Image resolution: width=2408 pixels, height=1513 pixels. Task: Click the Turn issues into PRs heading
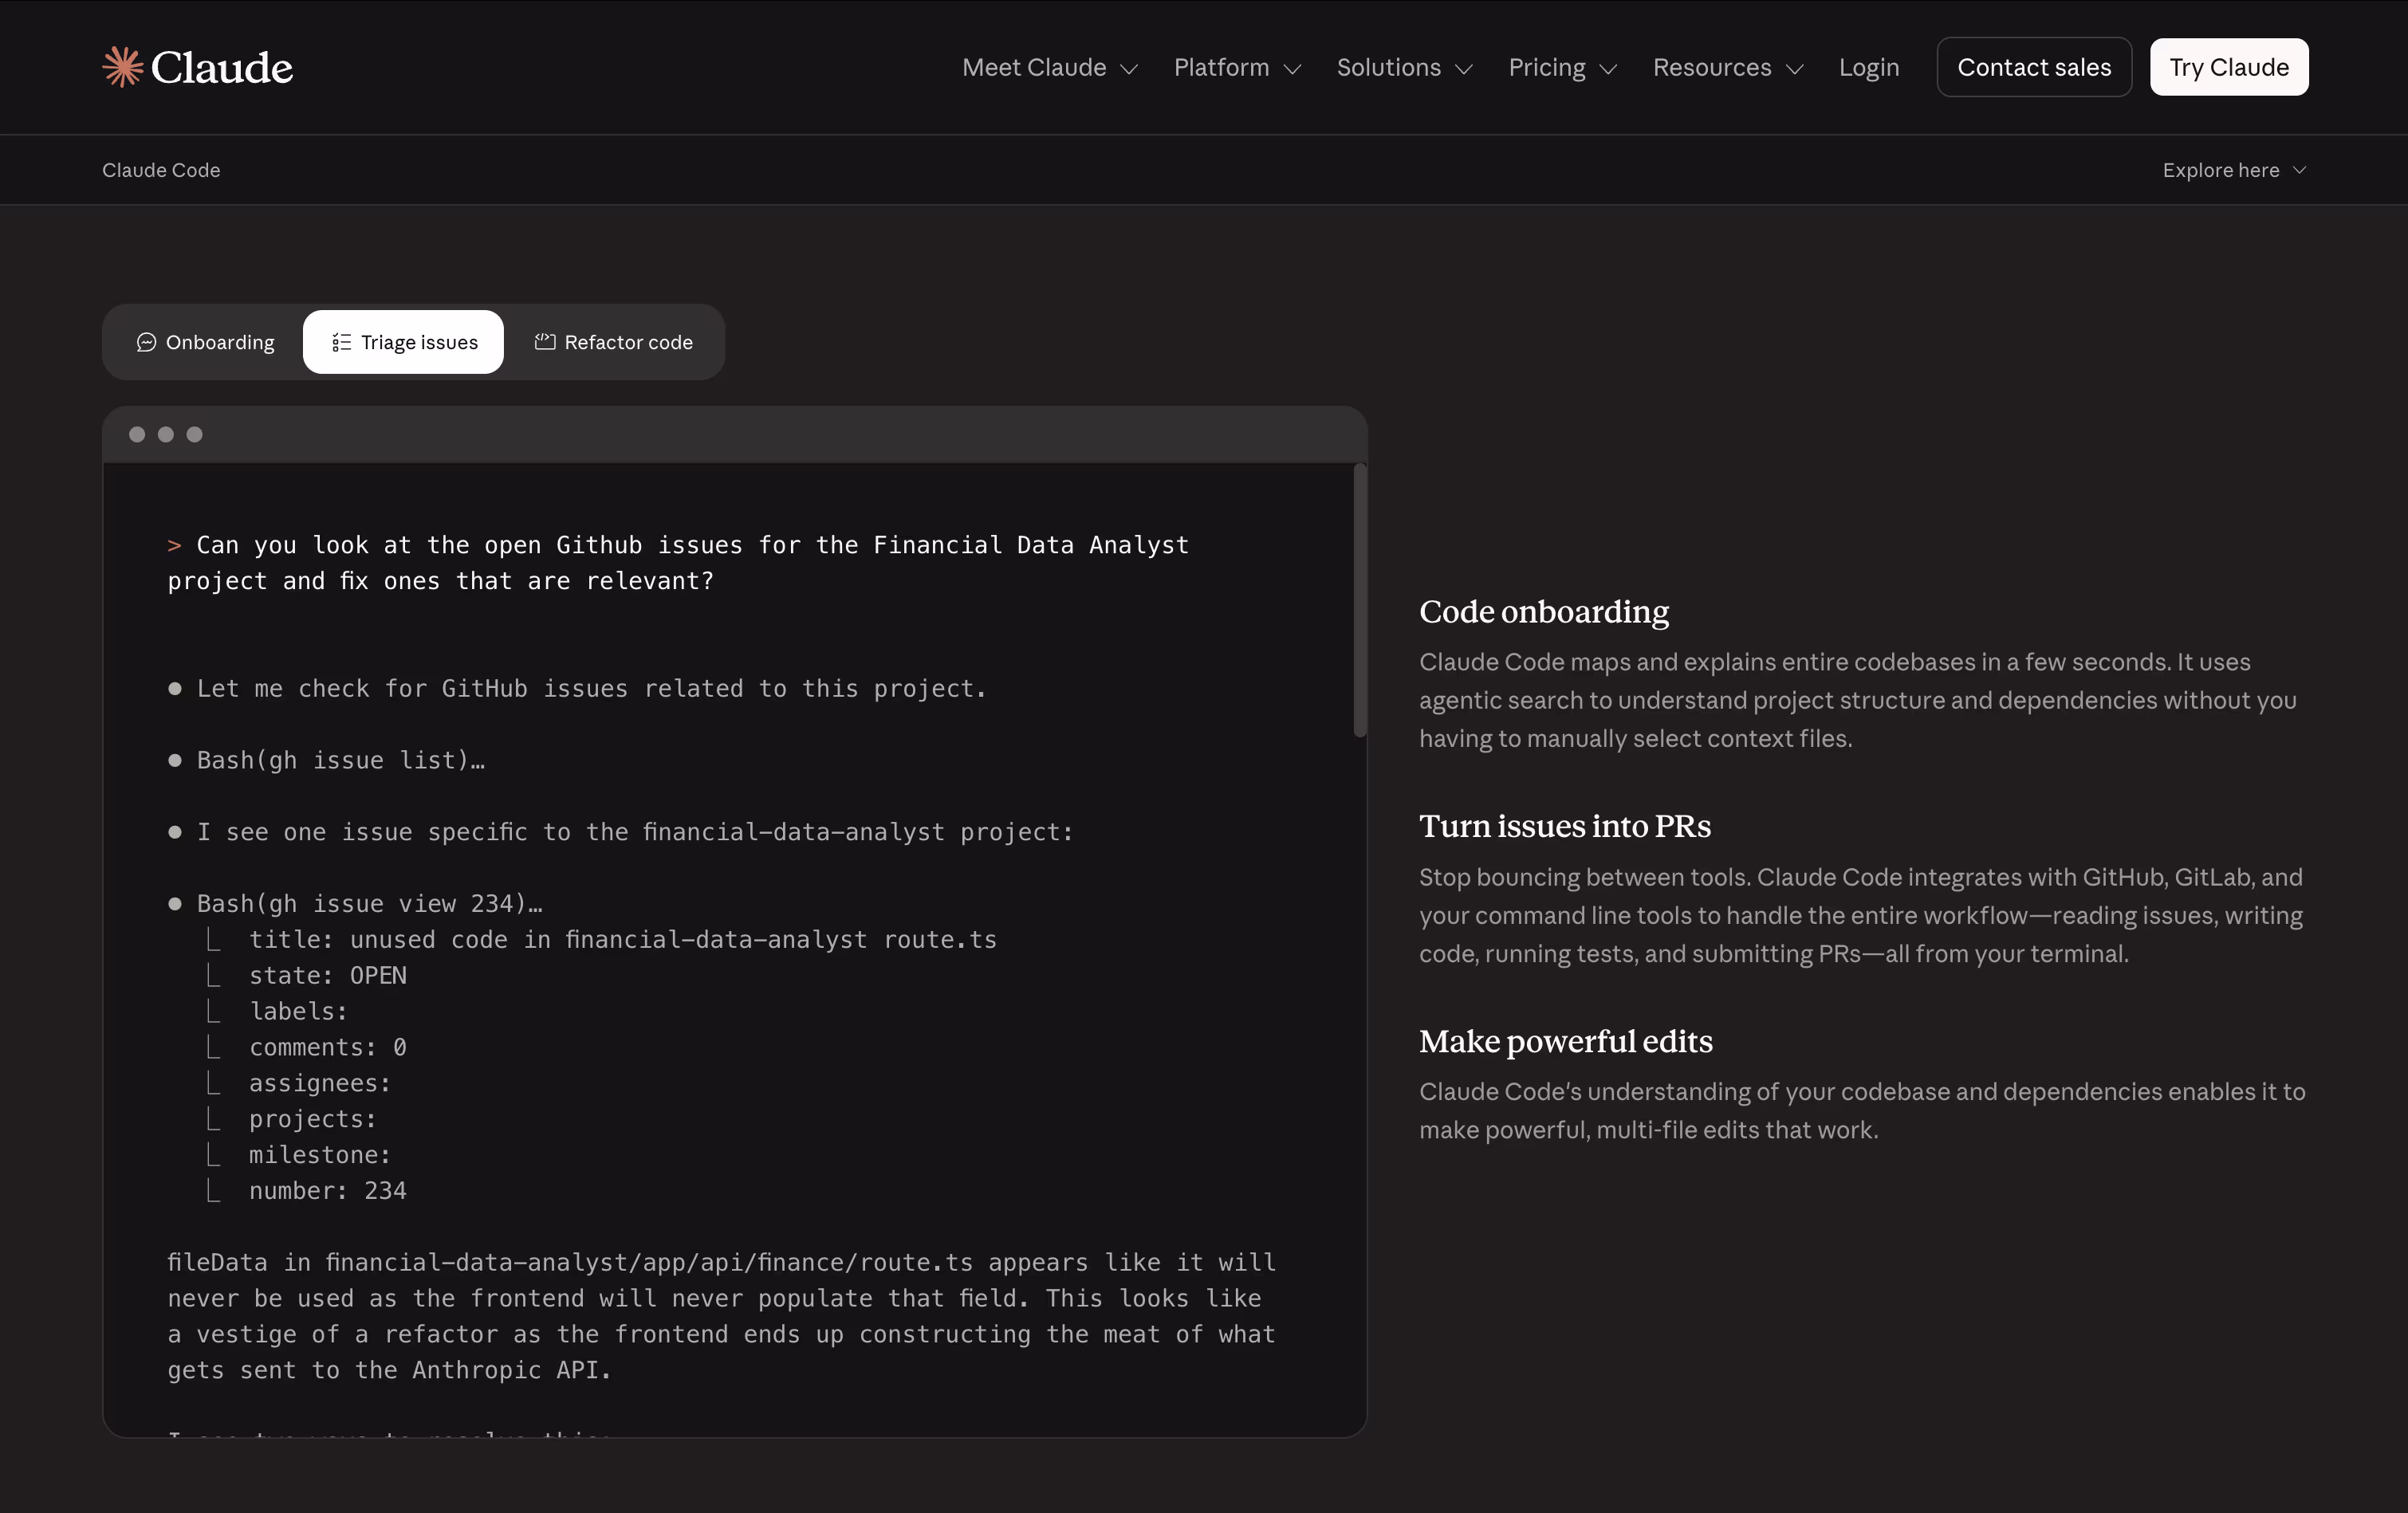pos(1565,826)
